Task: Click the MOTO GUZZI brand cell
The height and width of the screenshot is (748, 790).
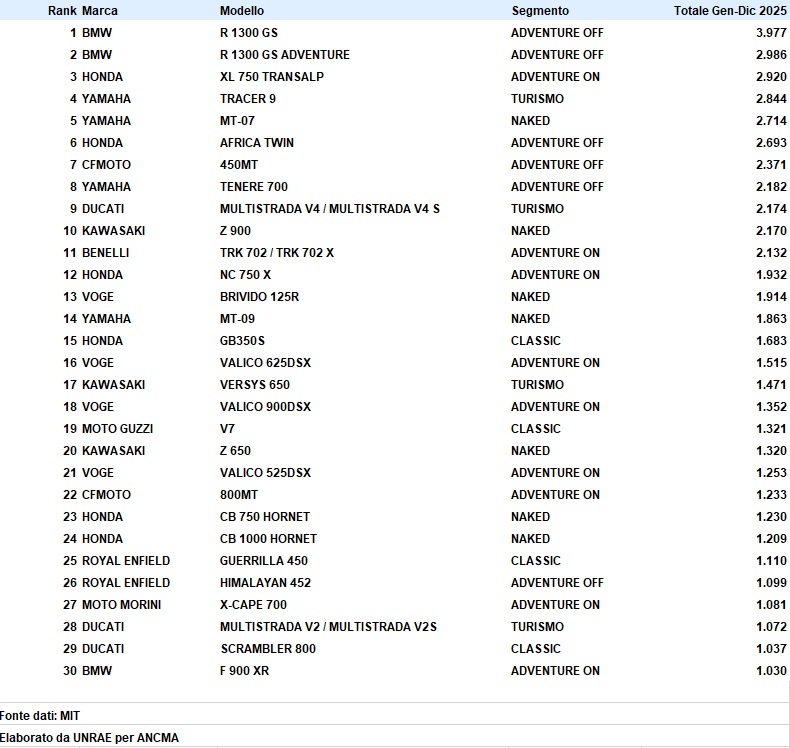Action: pos(117,429)
